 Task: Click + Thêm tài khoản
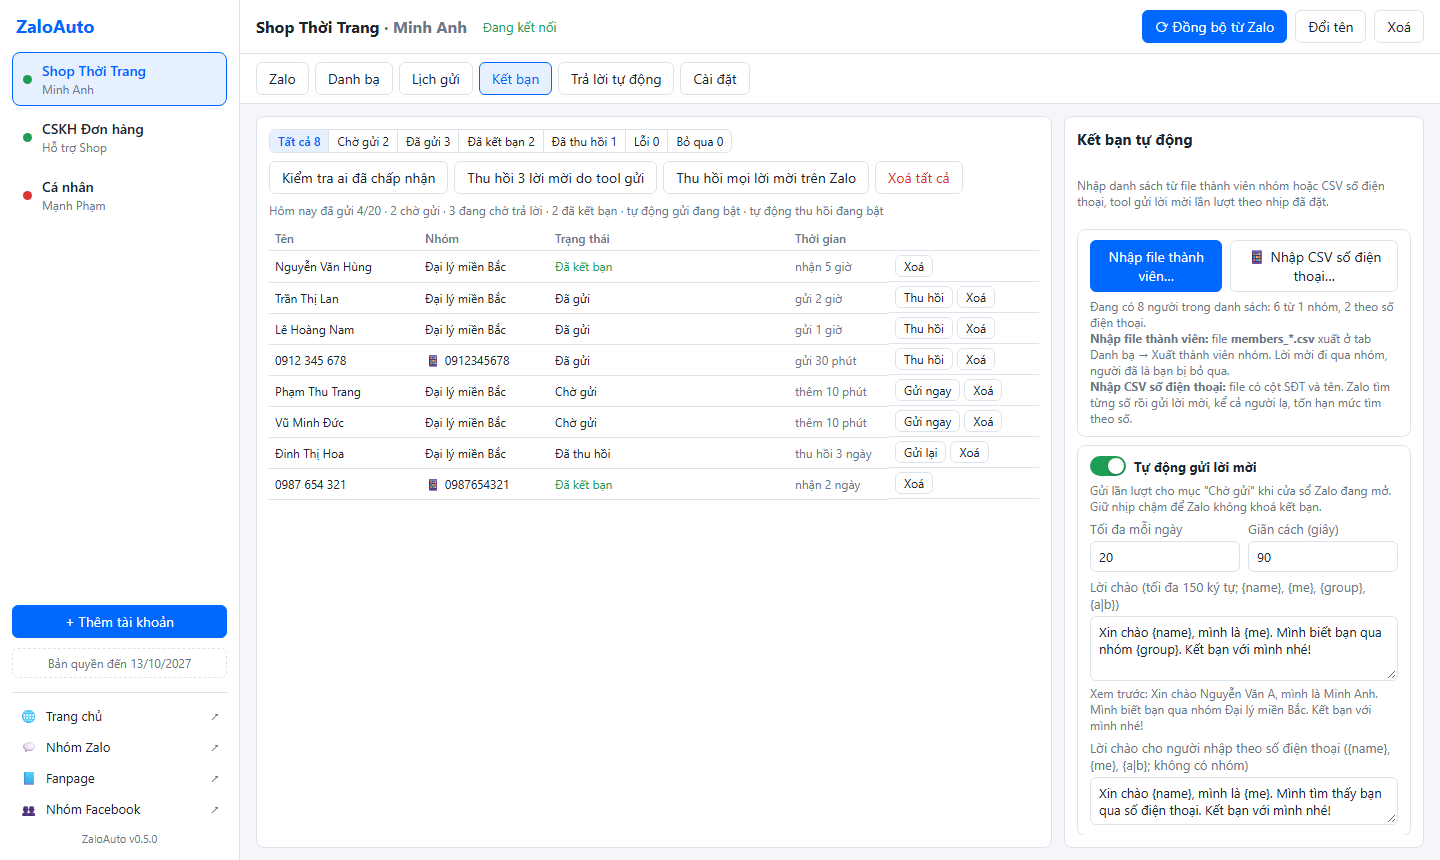pos(120,622)
